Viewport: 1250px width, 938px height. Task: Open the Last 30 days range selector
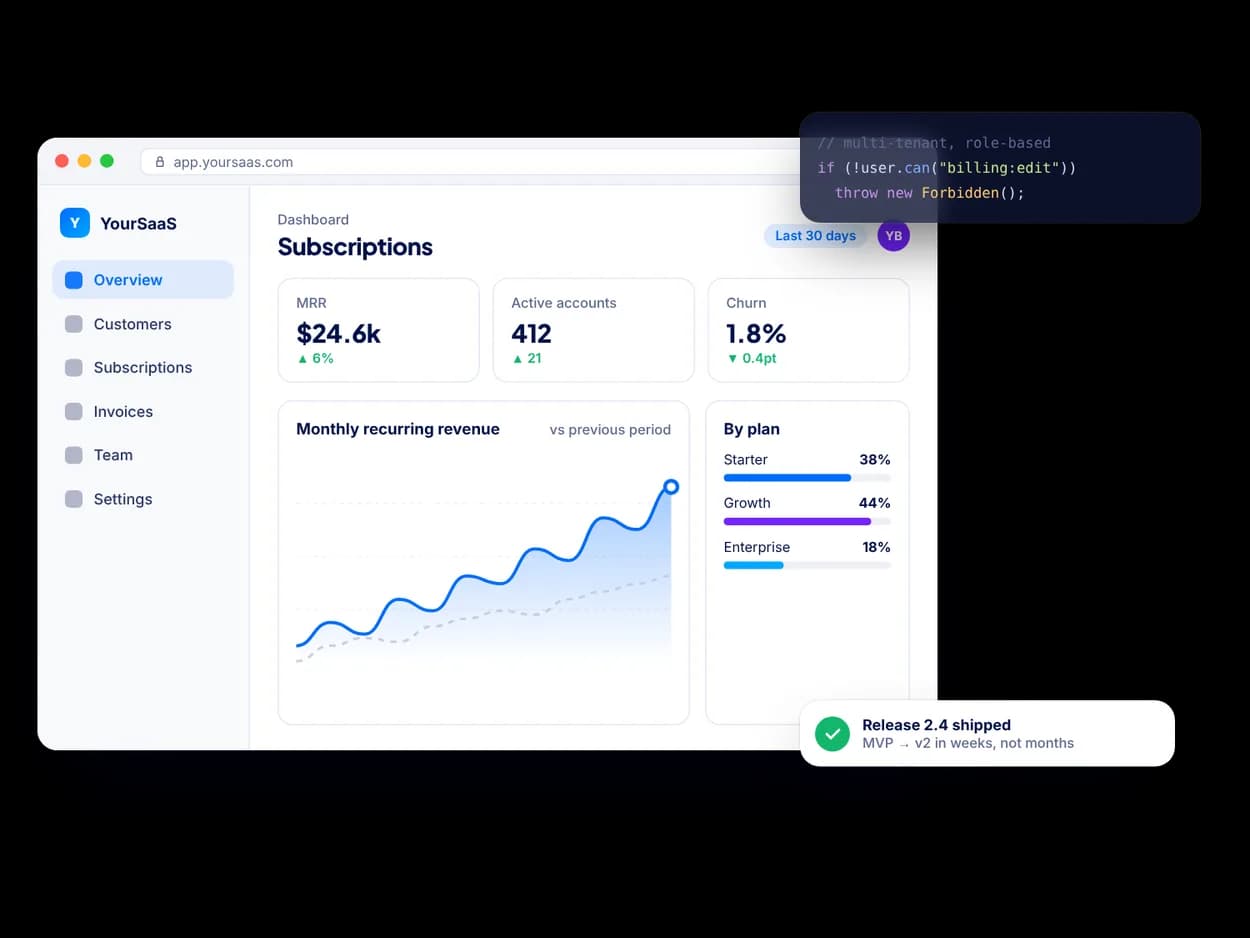(x=815, y=236)
